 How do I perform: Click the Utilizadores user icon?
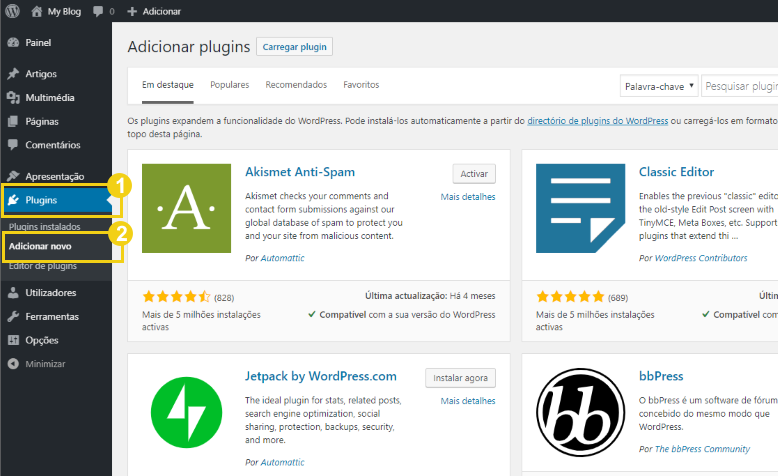pos(13,293)
